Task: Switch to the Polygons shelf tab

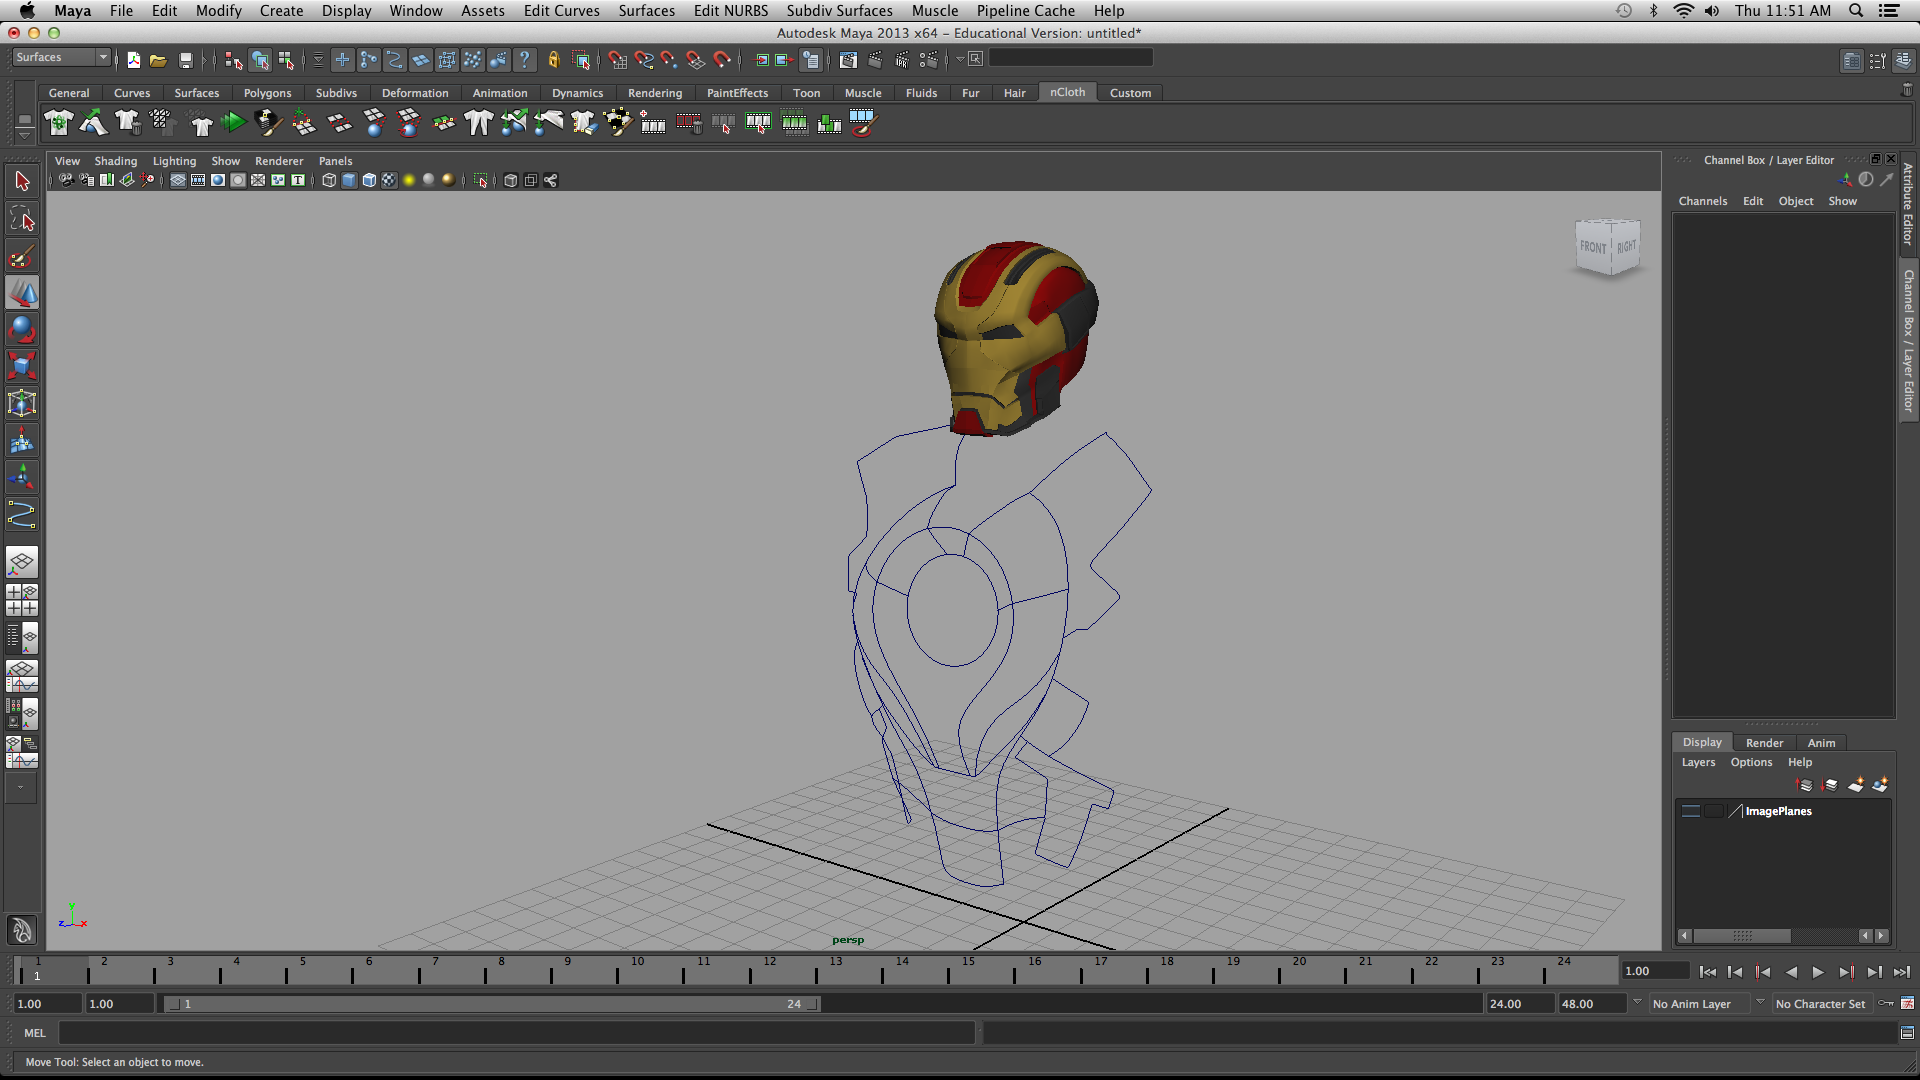Action: [x=267, y=93]
